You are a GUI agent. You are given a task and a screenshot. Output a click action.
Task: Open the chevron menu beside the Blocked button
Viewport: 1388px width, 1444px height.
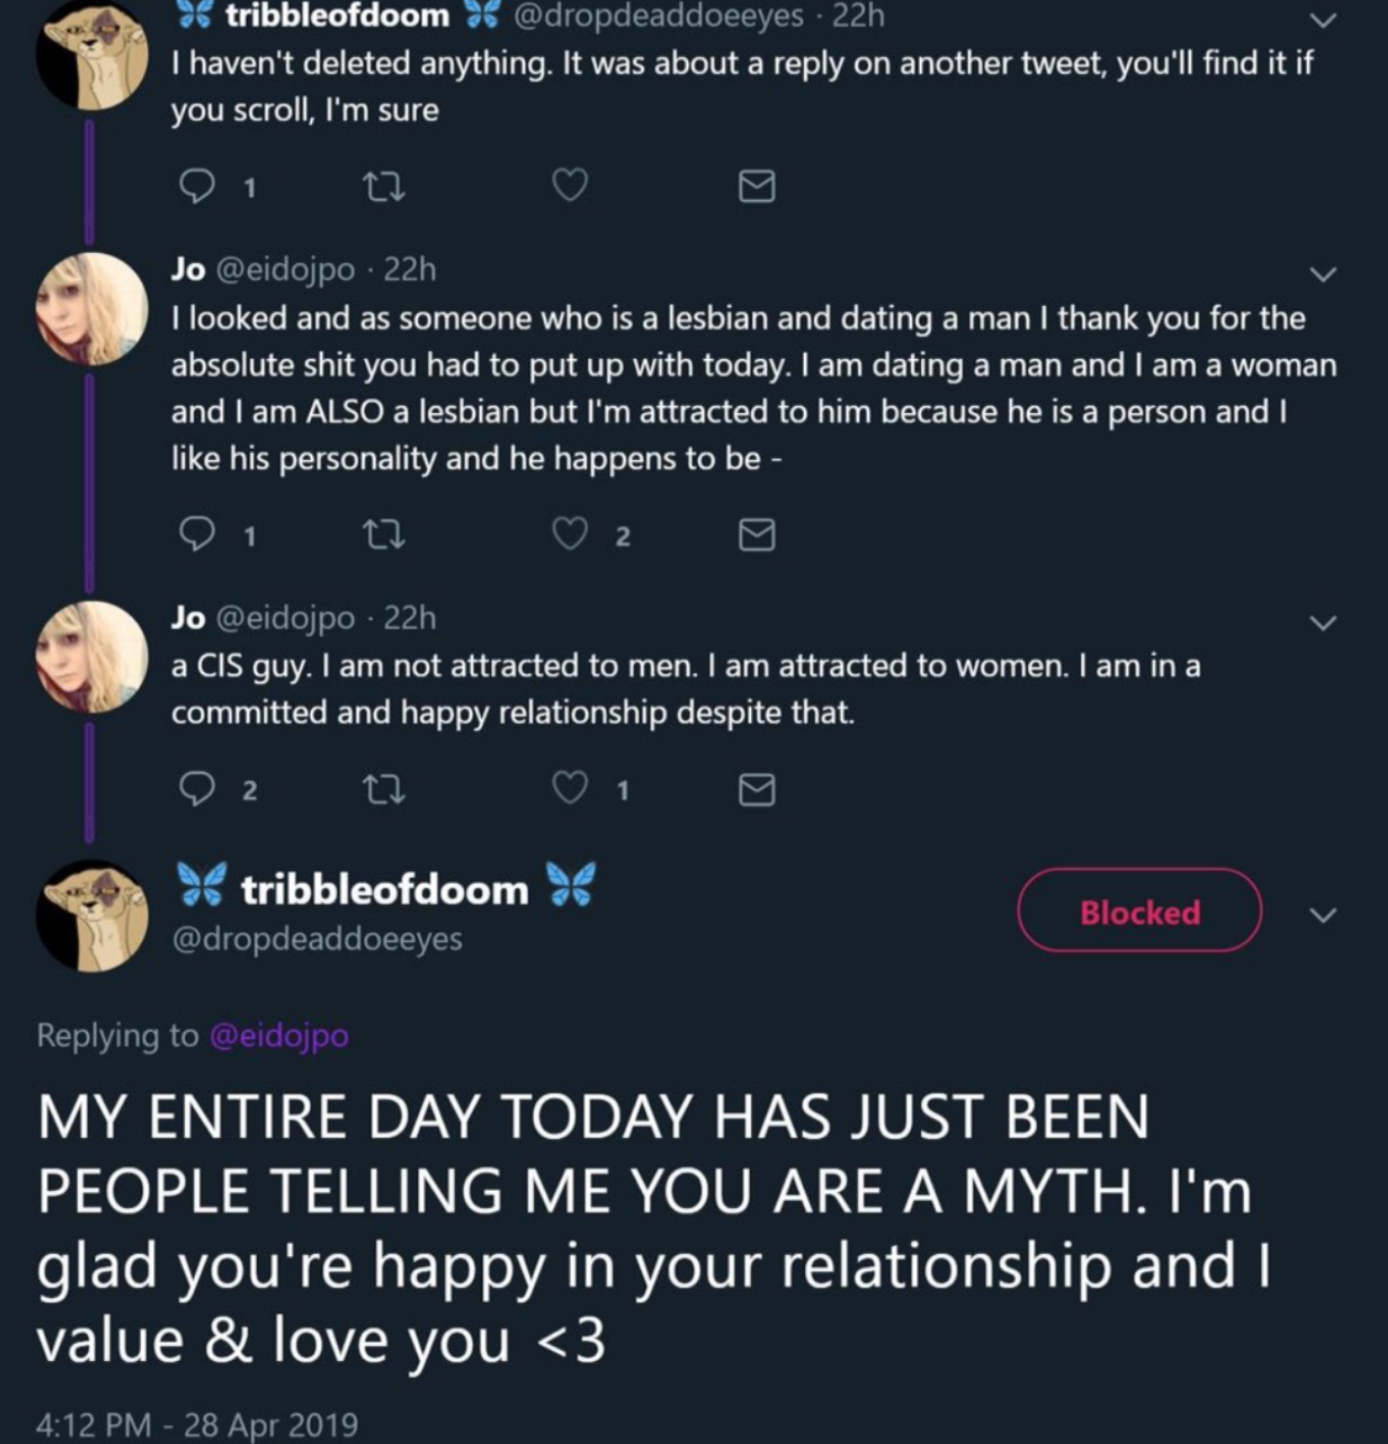point(1323,915)
